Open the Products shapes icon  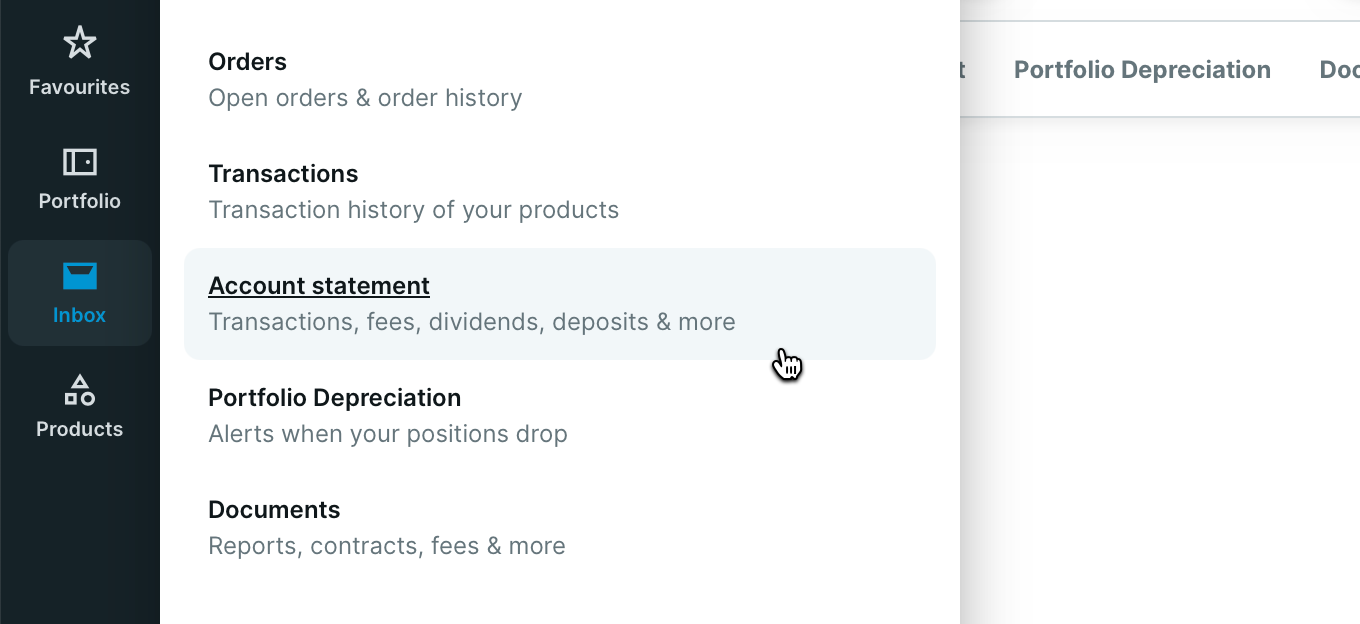pos(79,390)
